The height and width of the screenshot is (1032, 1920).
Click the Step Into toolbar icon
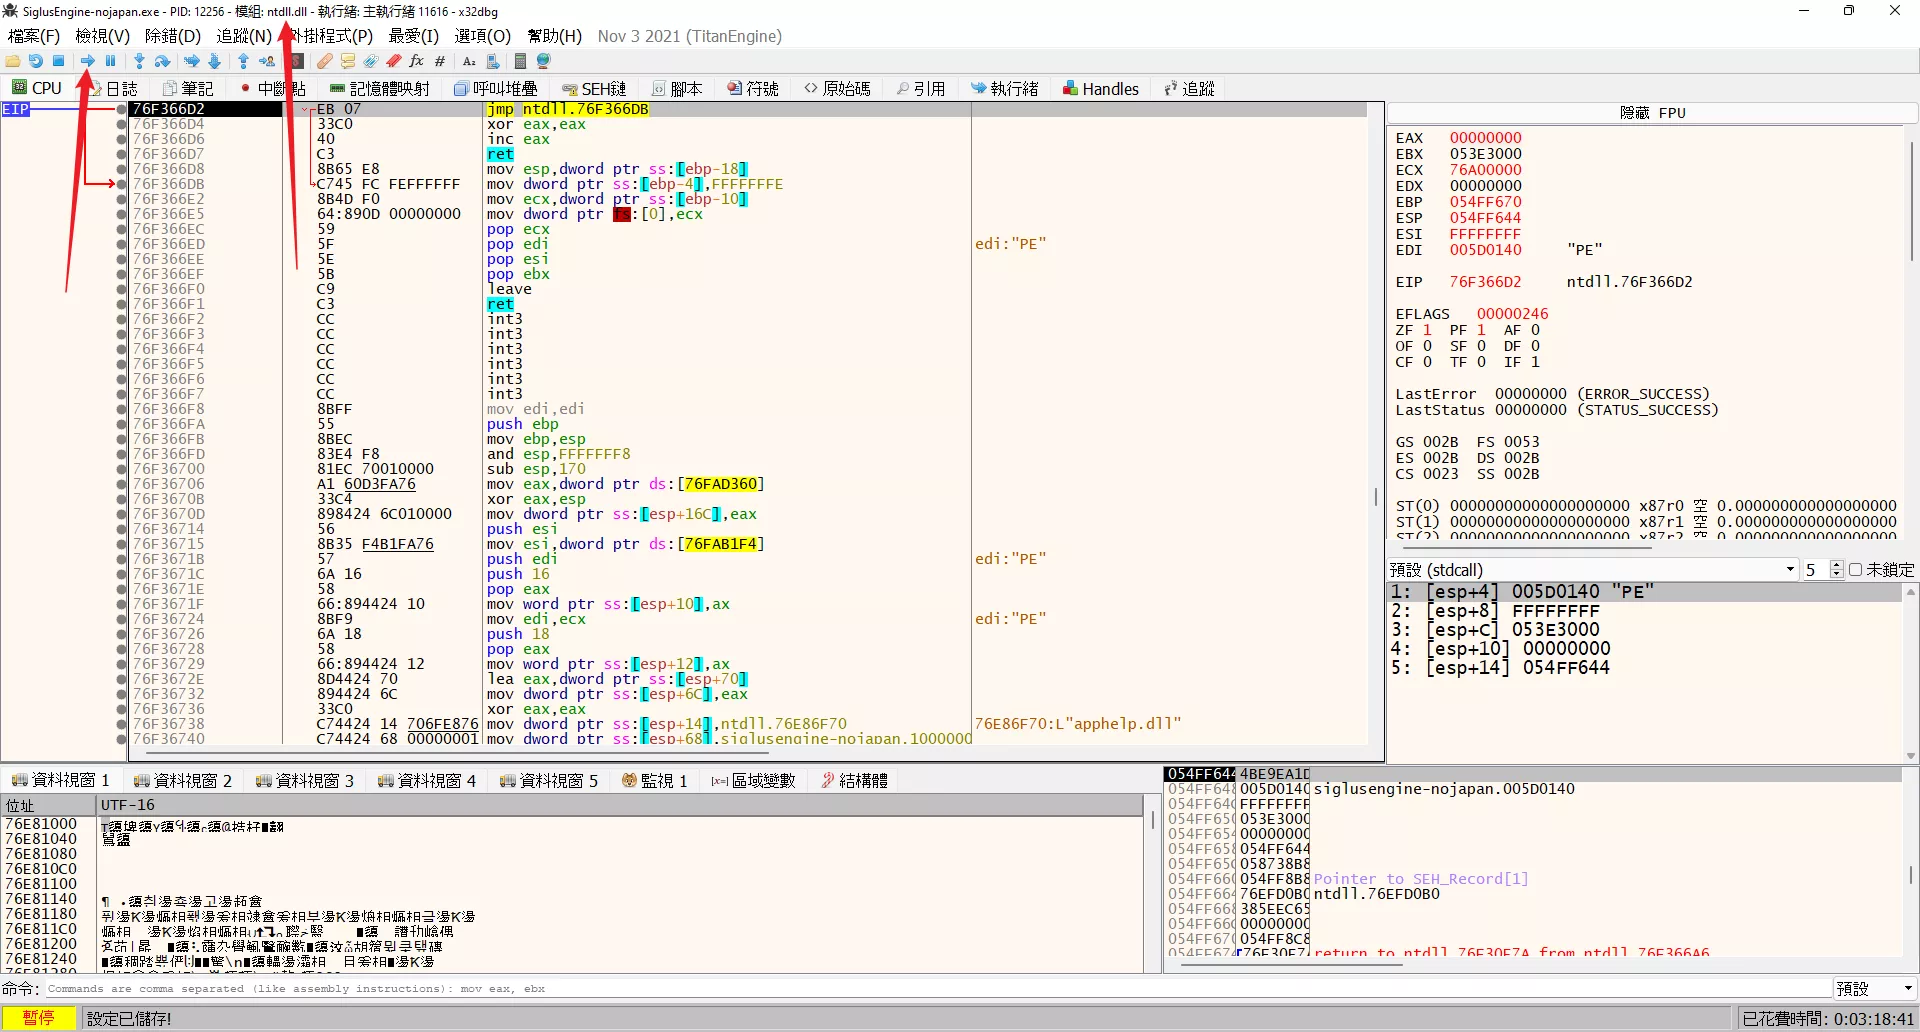pos(139,61)
